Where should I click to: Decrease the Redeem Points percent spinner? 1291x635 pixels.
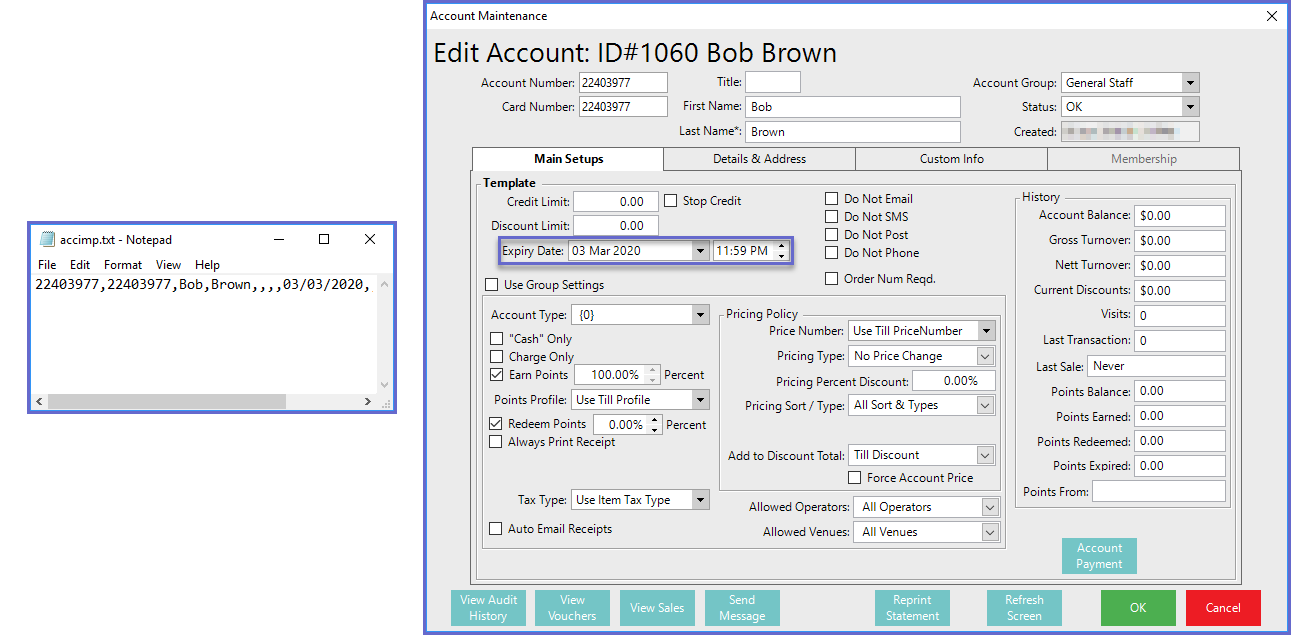656,429
